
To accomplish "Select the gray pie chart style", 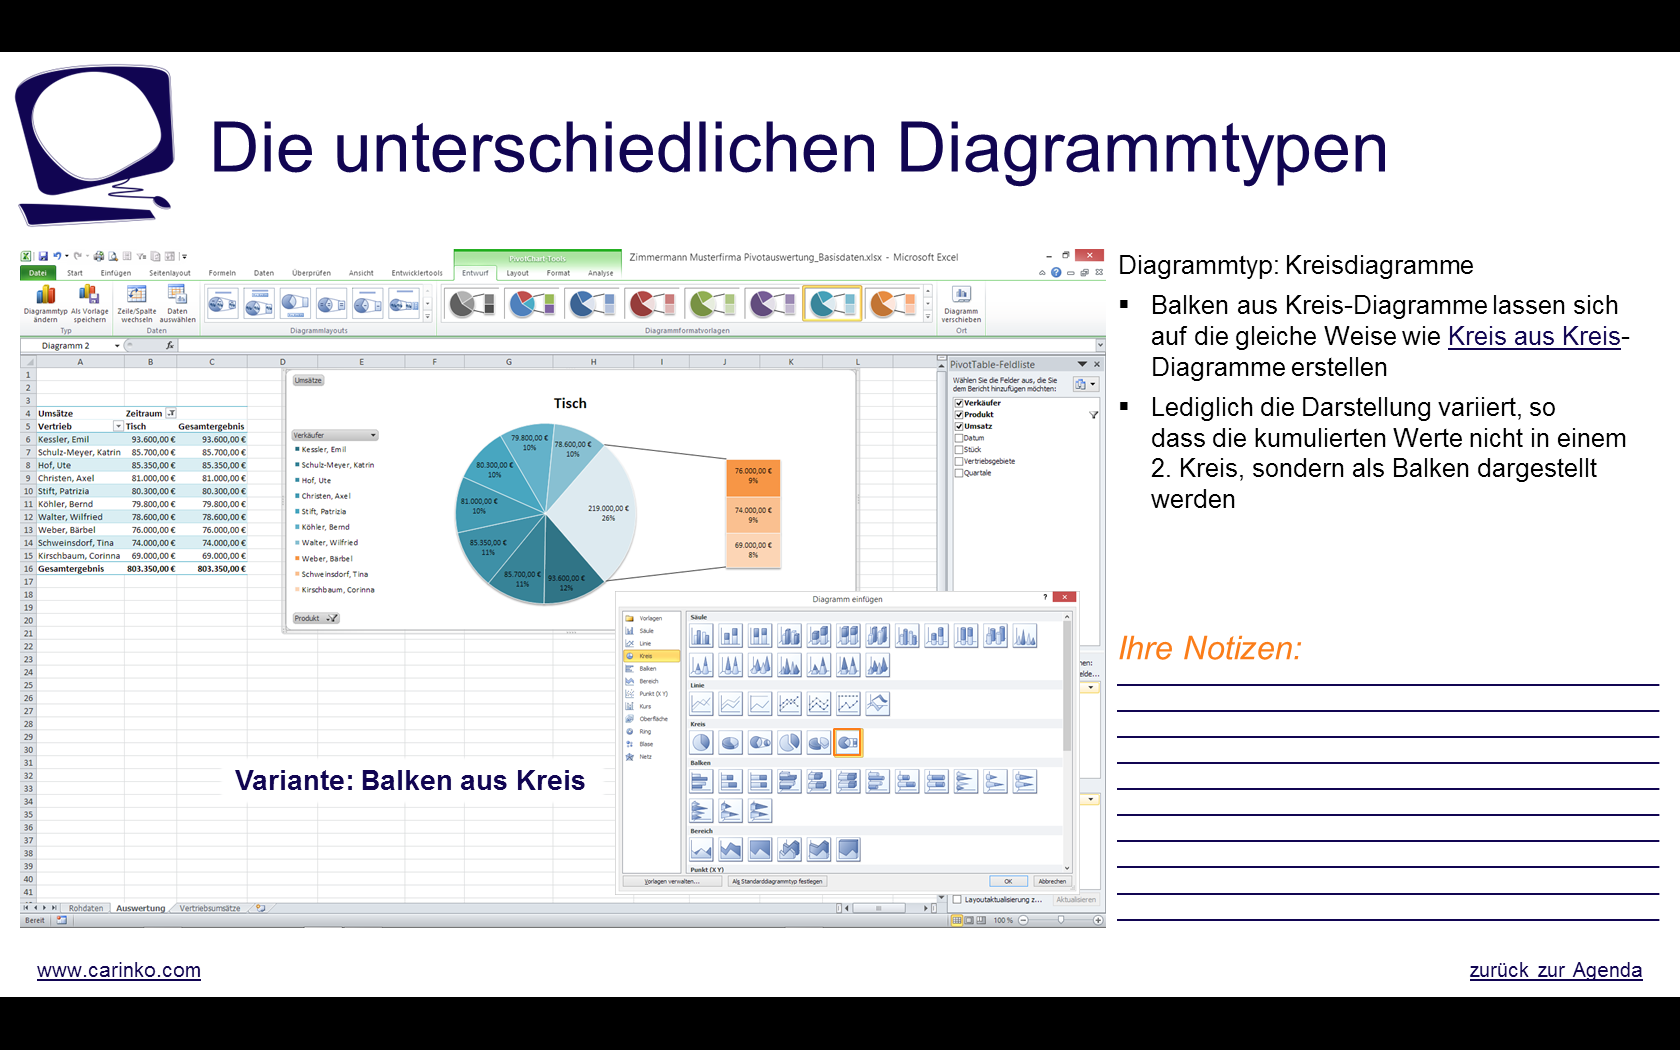I will [x=472, y=303].
